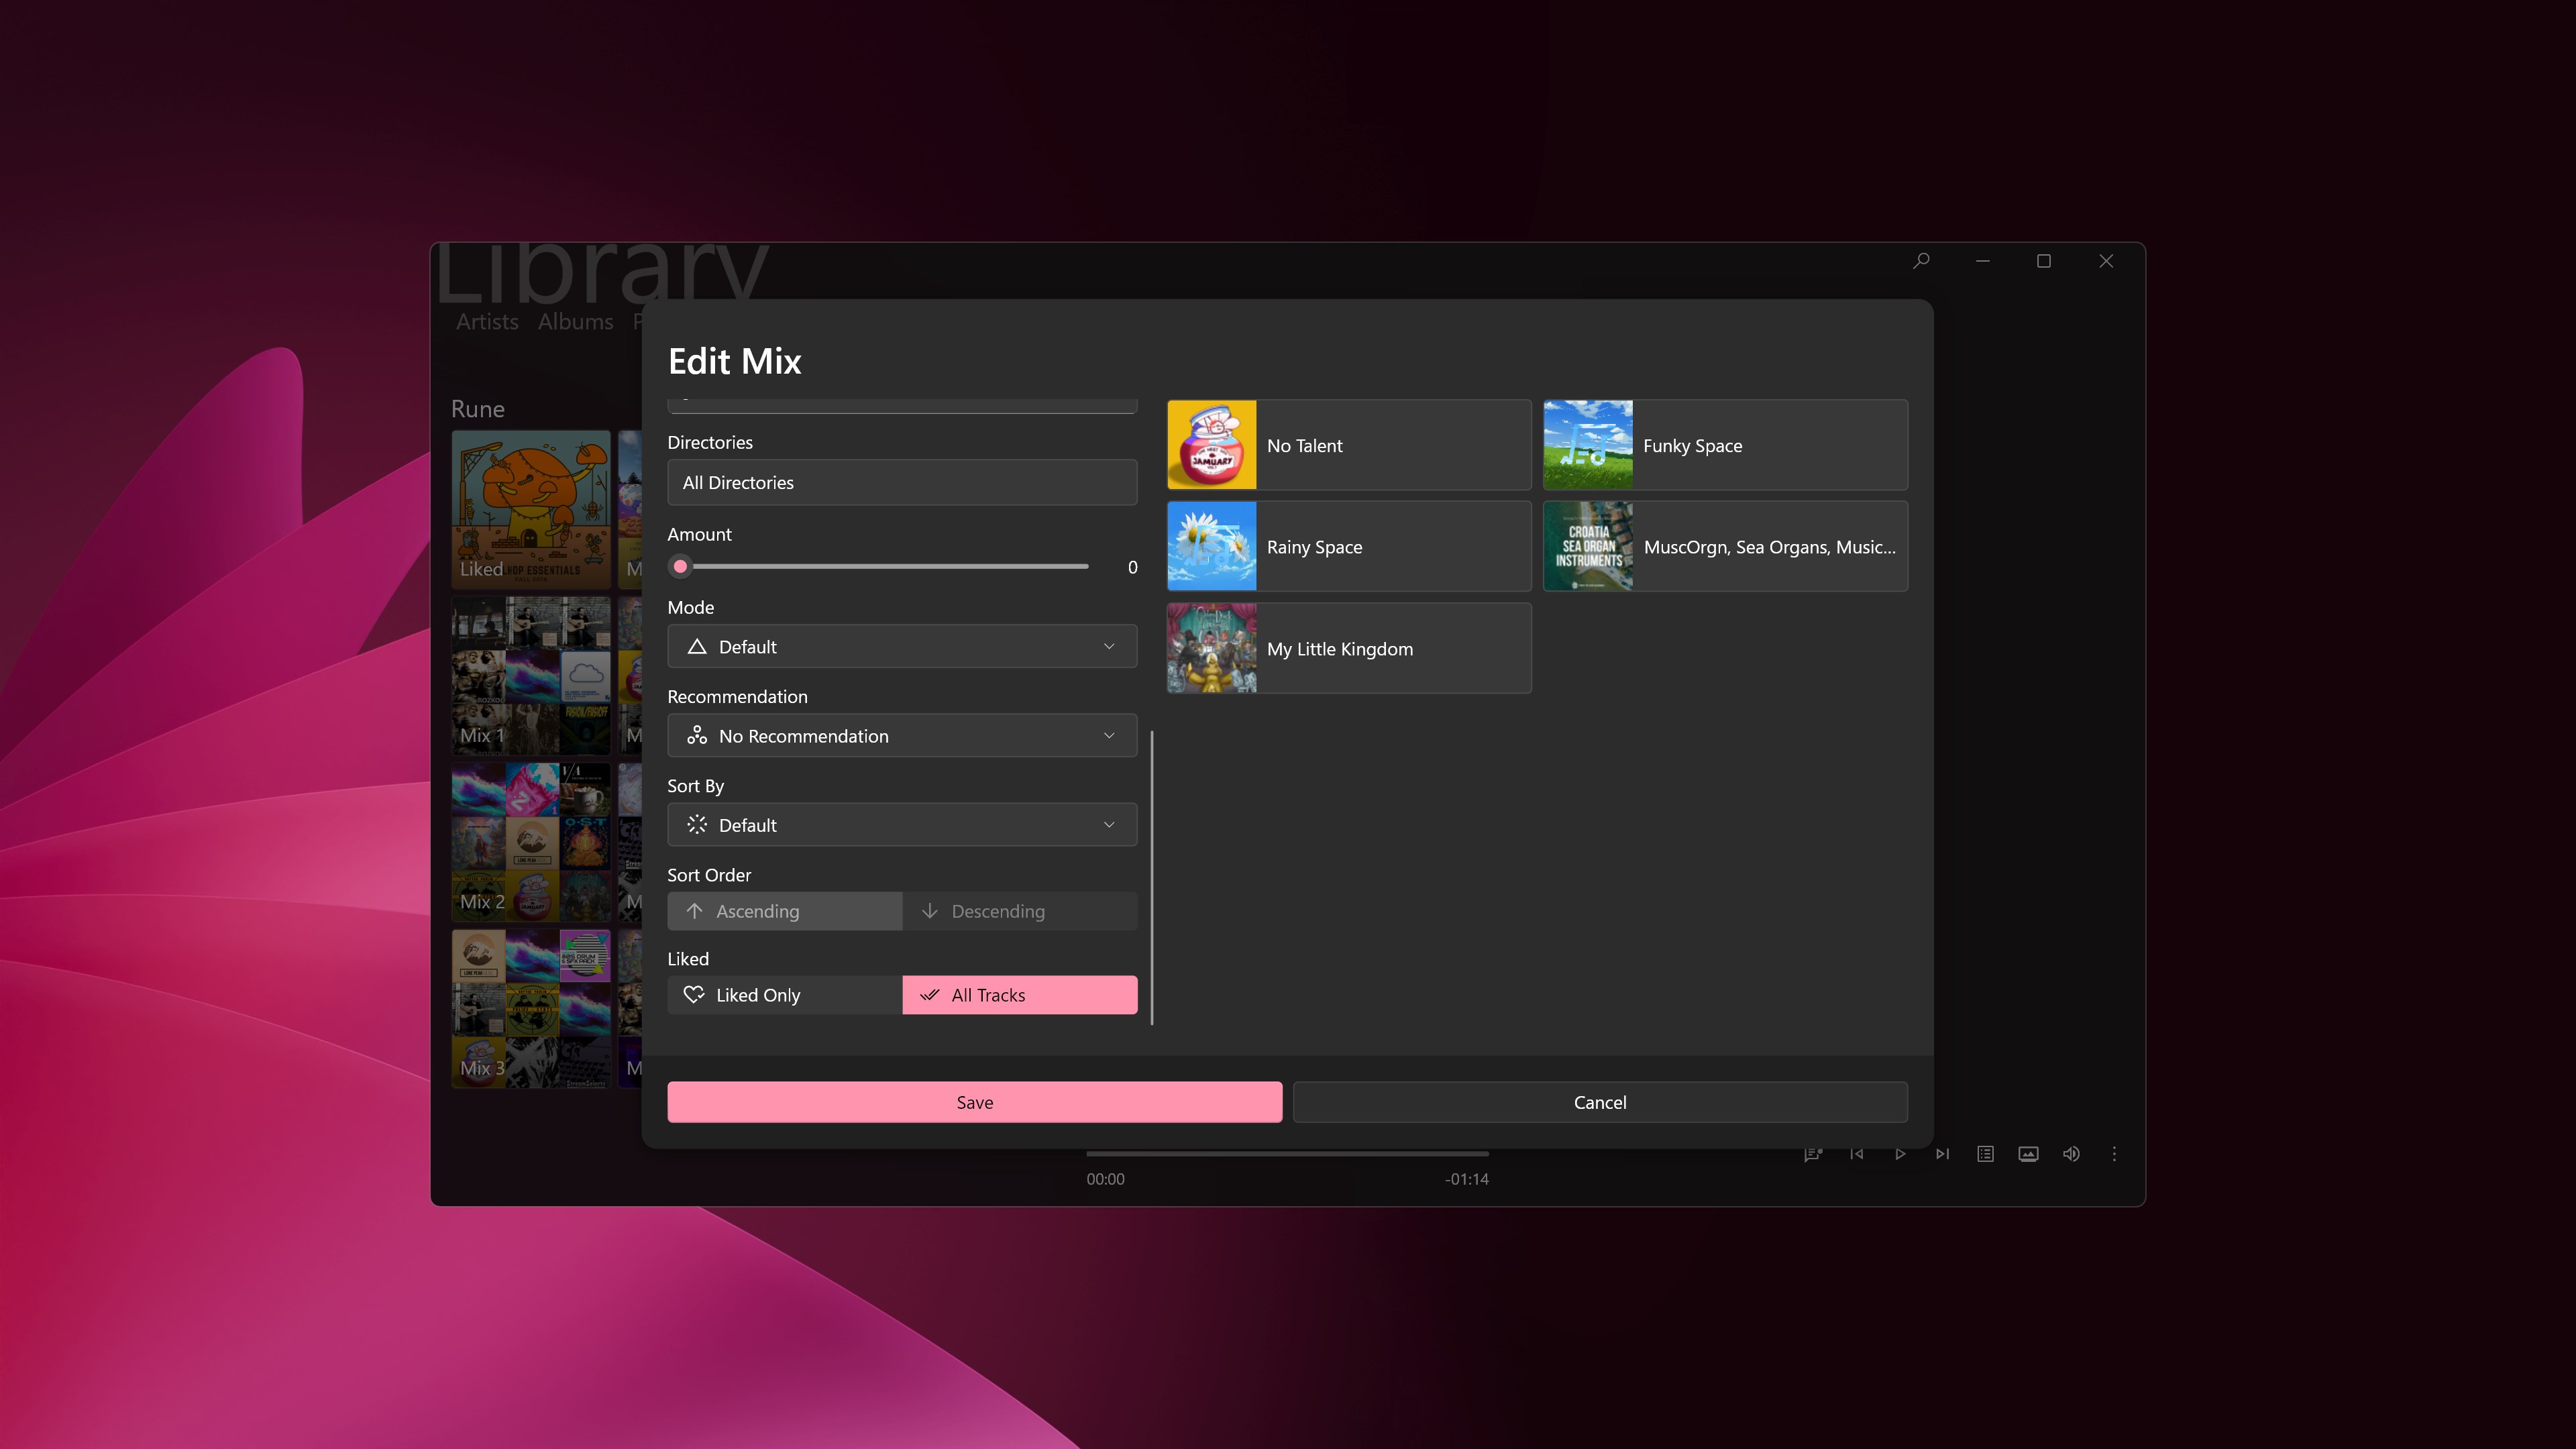
Task: Skip to the next track
Action: point(1942,1154)
